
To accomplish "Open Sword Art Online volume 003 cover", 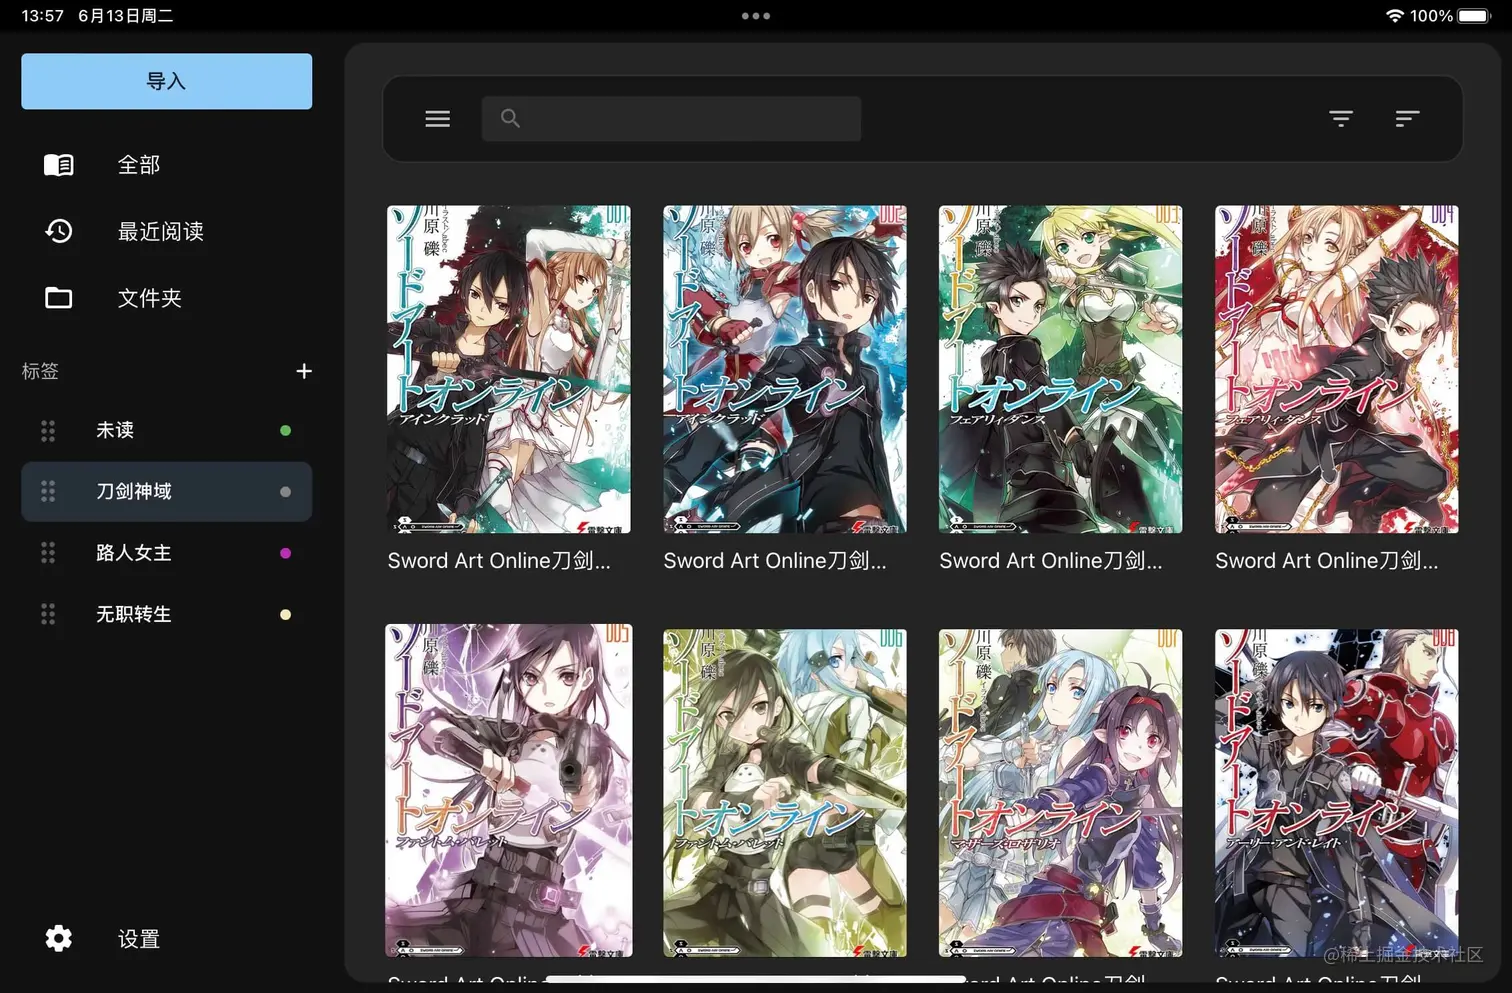I will click(1060, 369).
